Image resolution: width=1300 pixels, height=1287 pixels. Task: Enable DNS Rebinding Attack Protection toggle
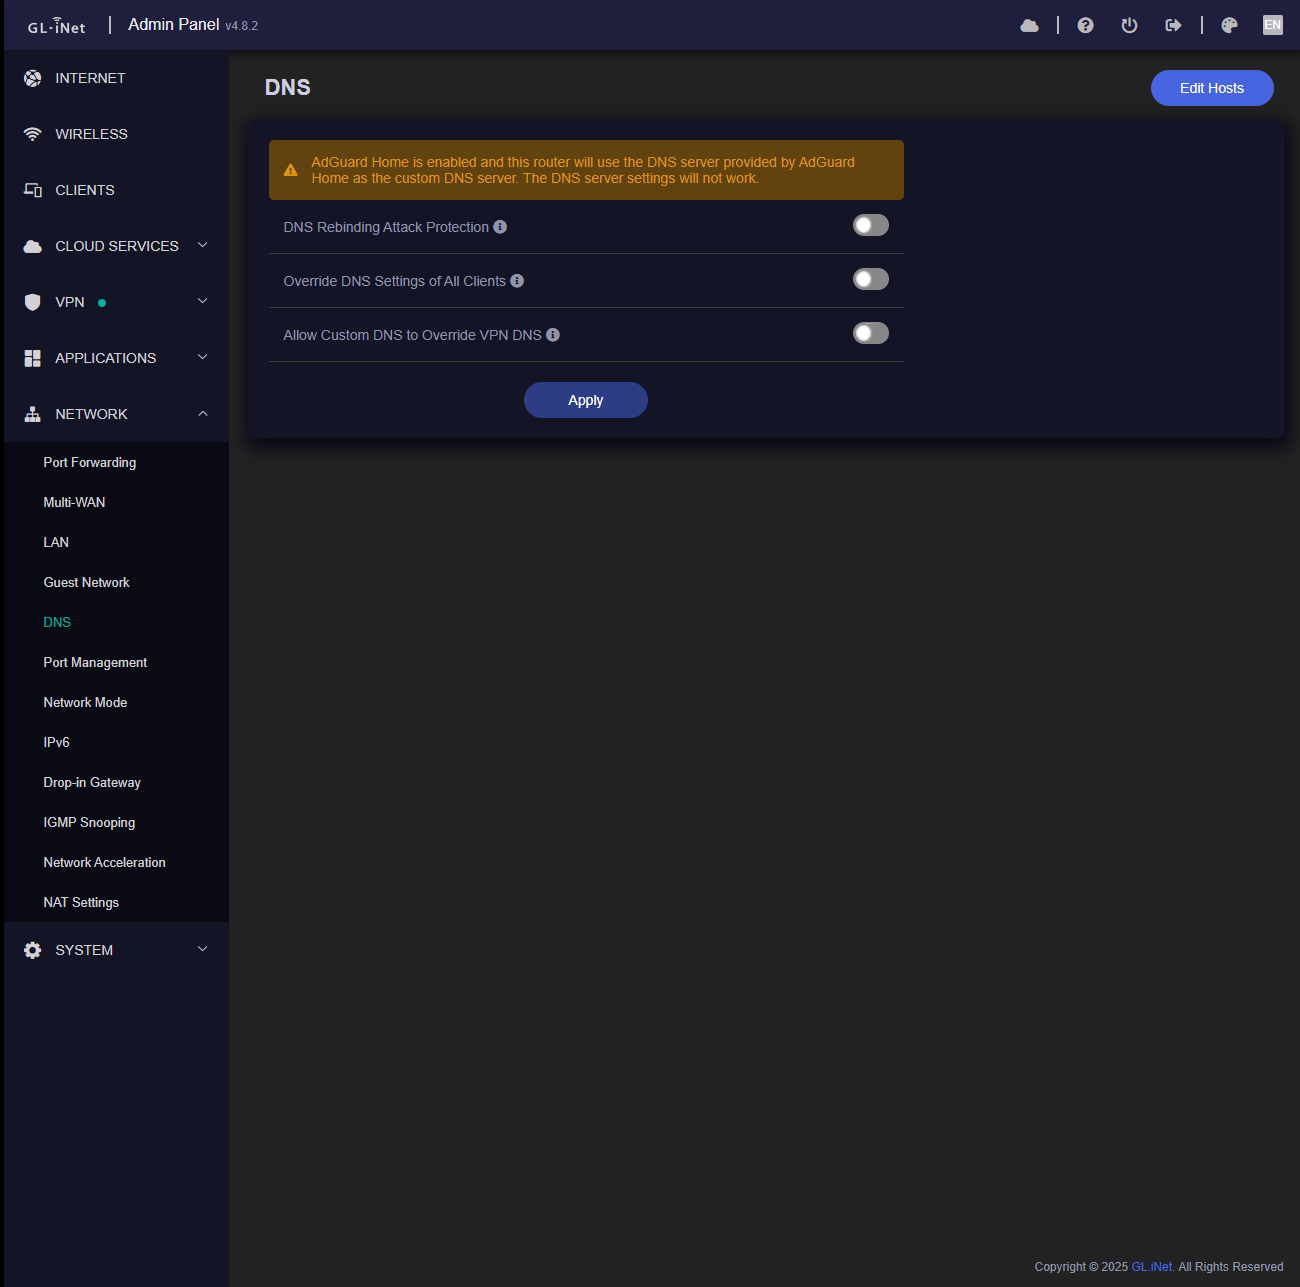870,226
